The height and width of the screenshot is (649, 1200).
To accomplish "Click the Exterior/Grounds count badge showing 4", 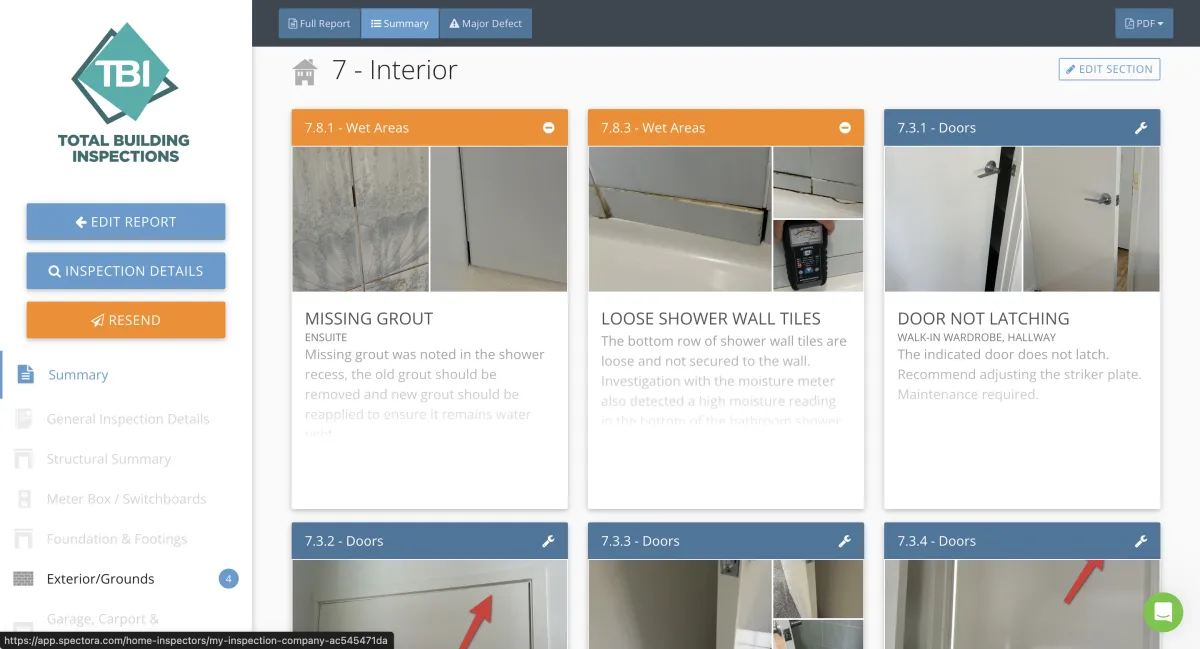I will [229, 579].
